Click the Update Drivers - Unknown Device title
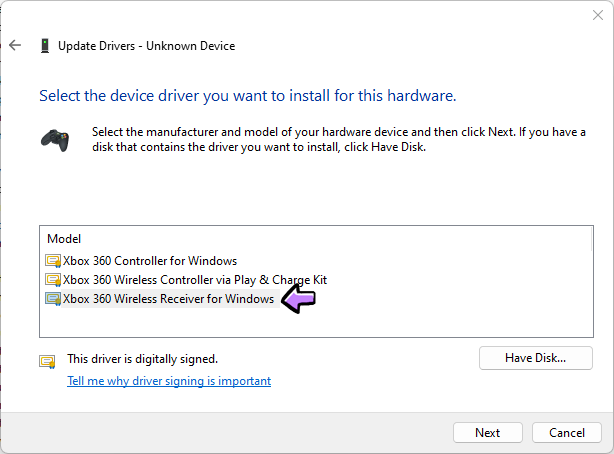 [x=146, y=45]
